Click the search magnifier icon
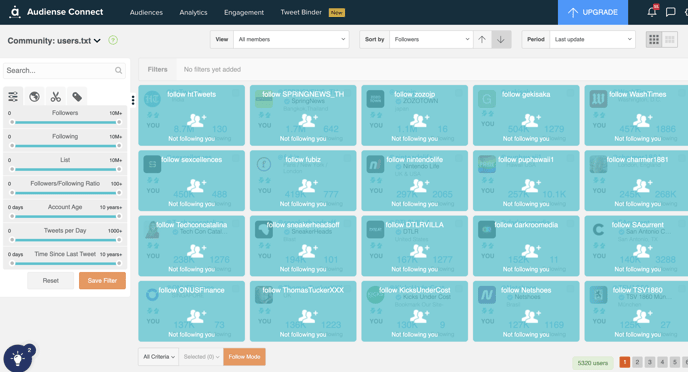The image size is (688, 372). pyautogui.click(x=118, y=70)
